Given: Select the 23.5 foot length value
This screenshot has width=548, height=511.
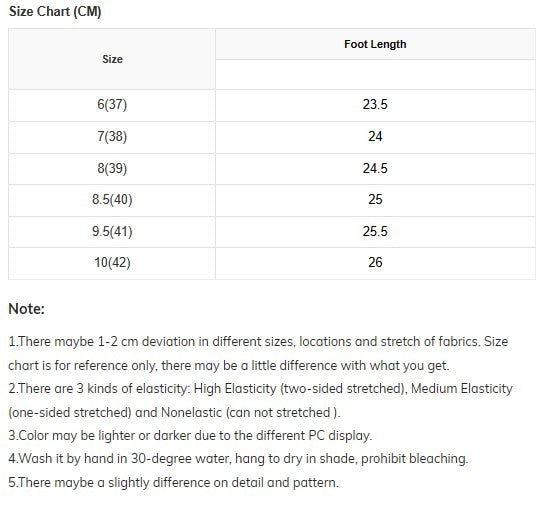Looking at the screenshot, I should coord(375,105).
